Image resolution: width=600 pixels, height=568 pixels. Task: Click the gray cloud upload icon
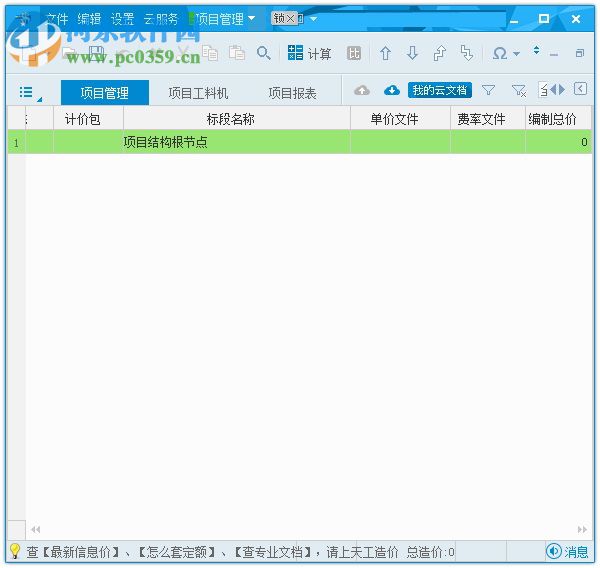click(x=362, y=90)
